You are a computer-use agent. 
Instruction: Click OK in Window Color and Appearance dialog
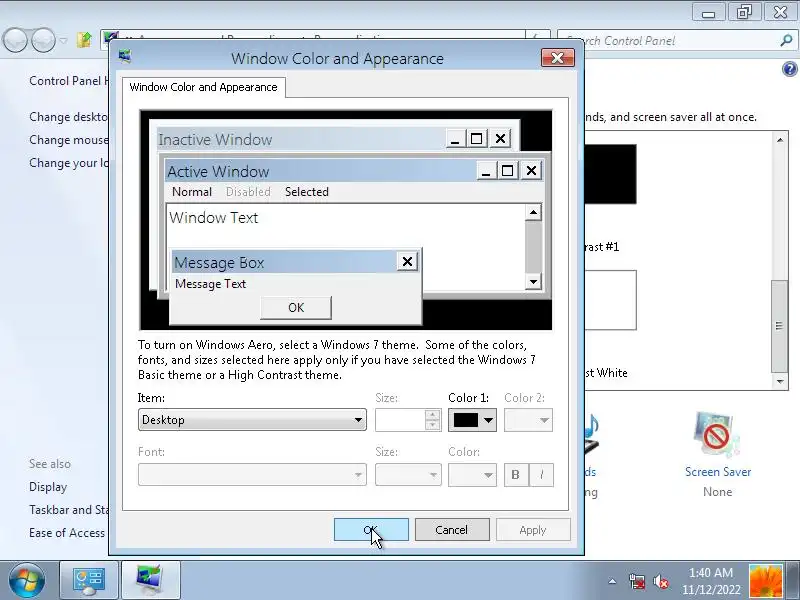(x=371, y=530)
